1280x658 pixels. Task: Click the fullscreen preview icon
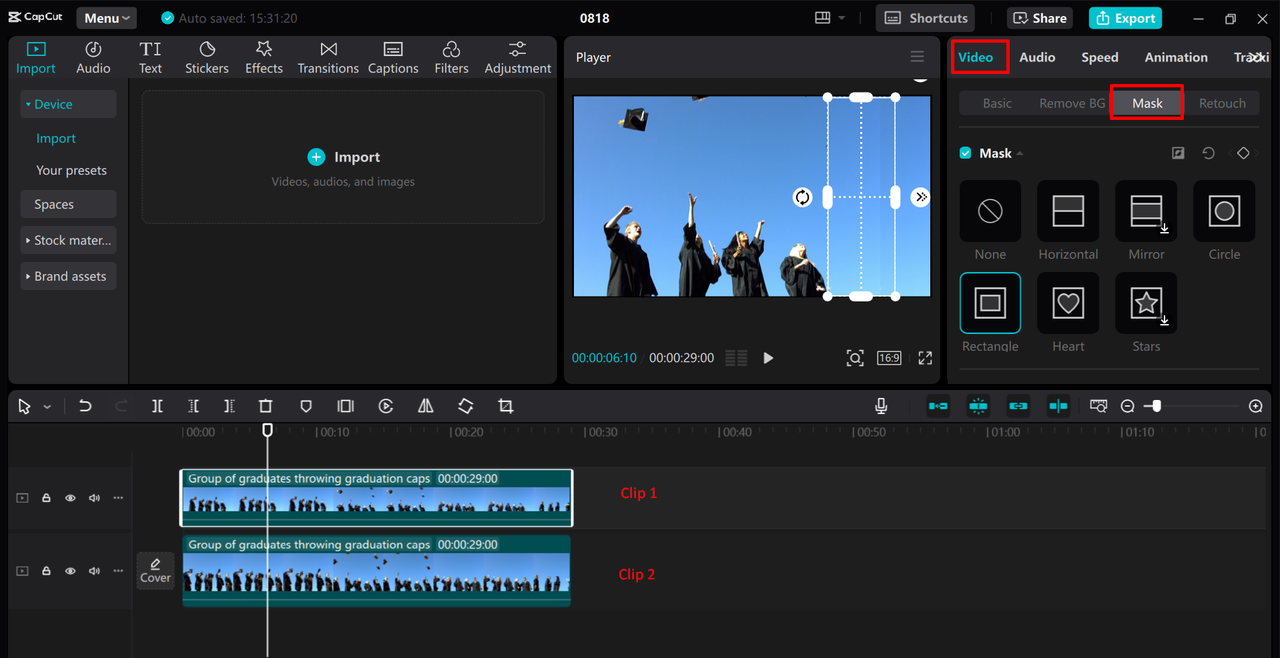925,358
